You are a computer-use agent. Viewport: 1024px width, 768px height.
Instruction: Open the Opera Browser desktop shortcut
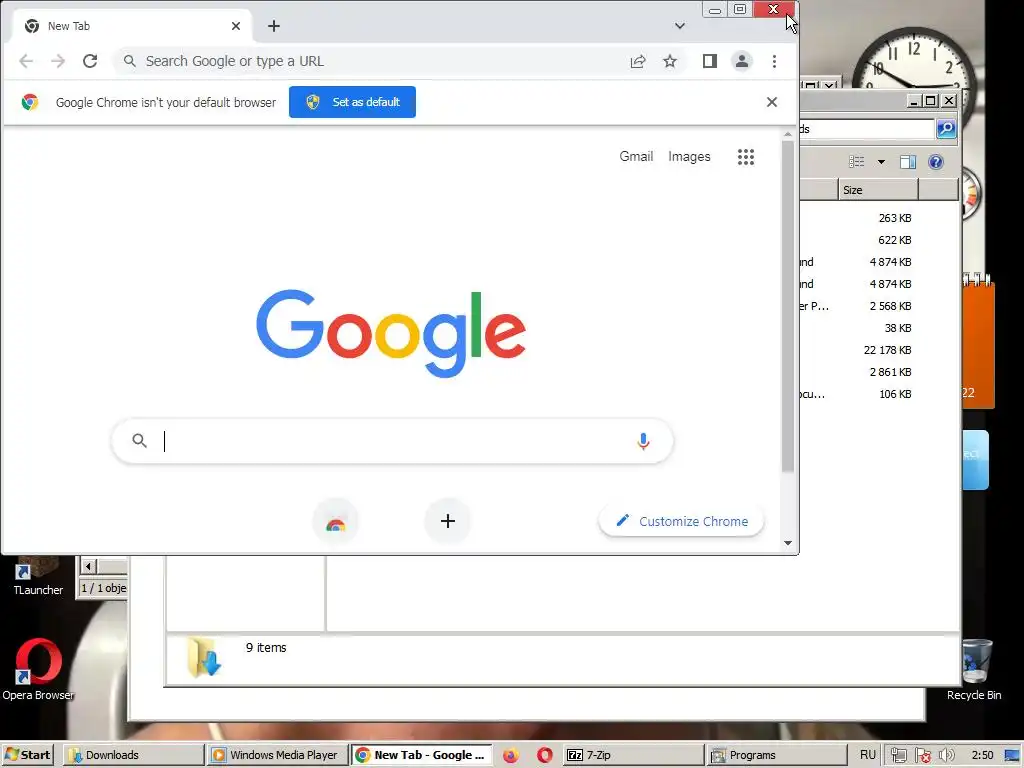[38, 669]
